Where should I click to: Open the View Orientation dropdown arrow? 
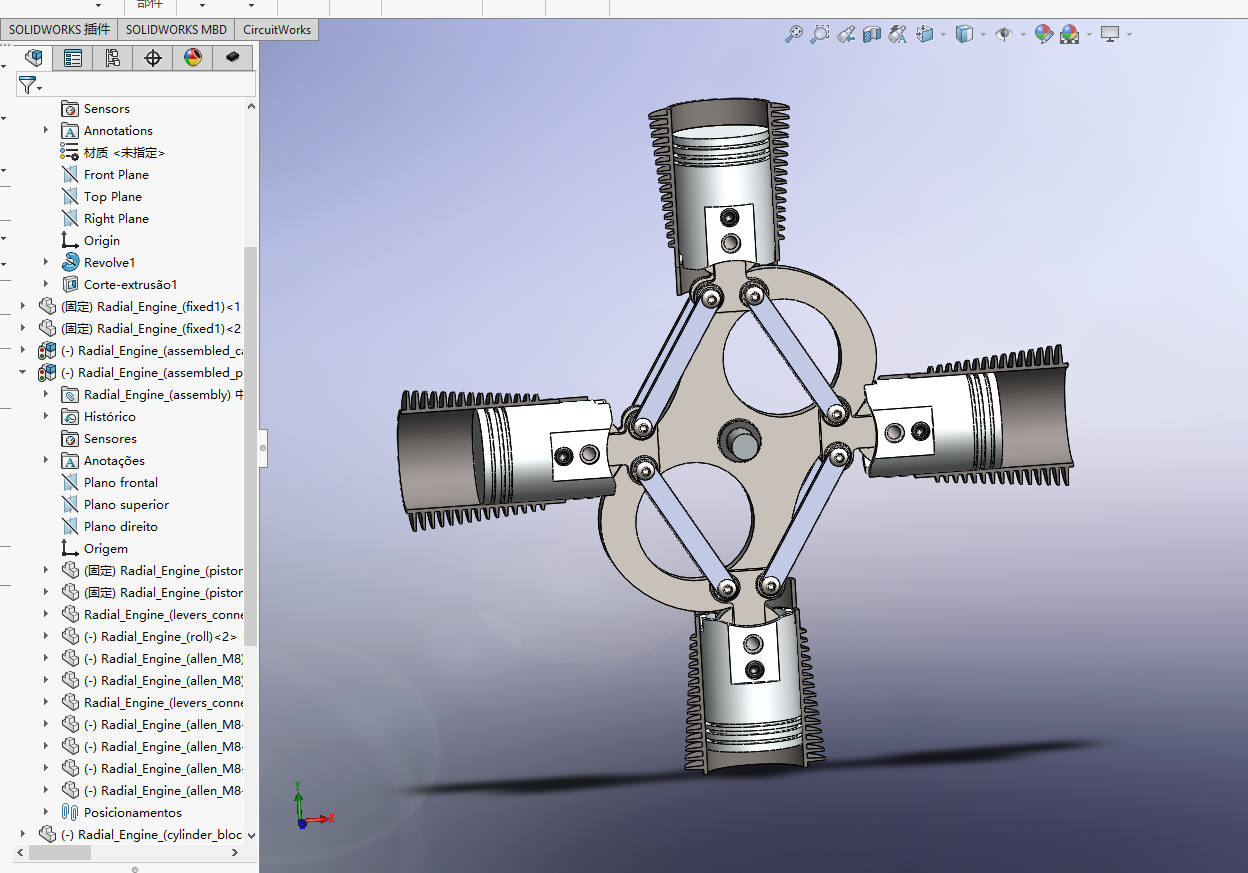tap(943, 35)
